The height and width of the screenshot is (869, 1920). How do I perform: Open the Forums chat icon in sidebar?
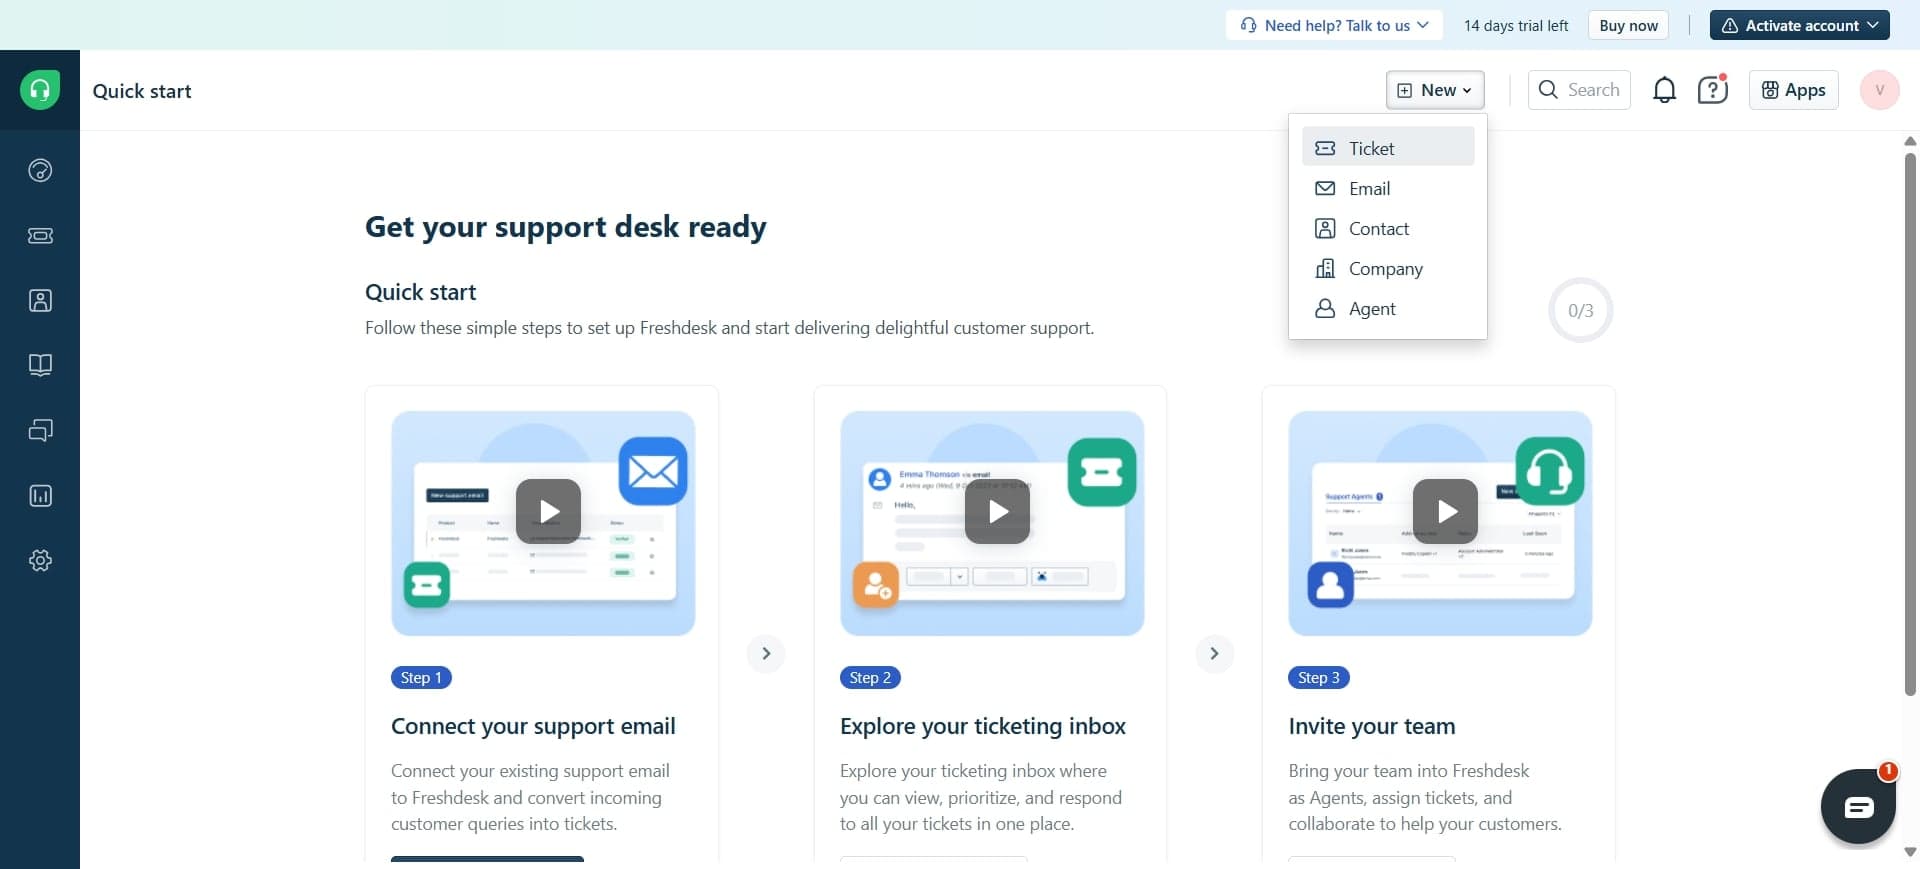[40, 430]
